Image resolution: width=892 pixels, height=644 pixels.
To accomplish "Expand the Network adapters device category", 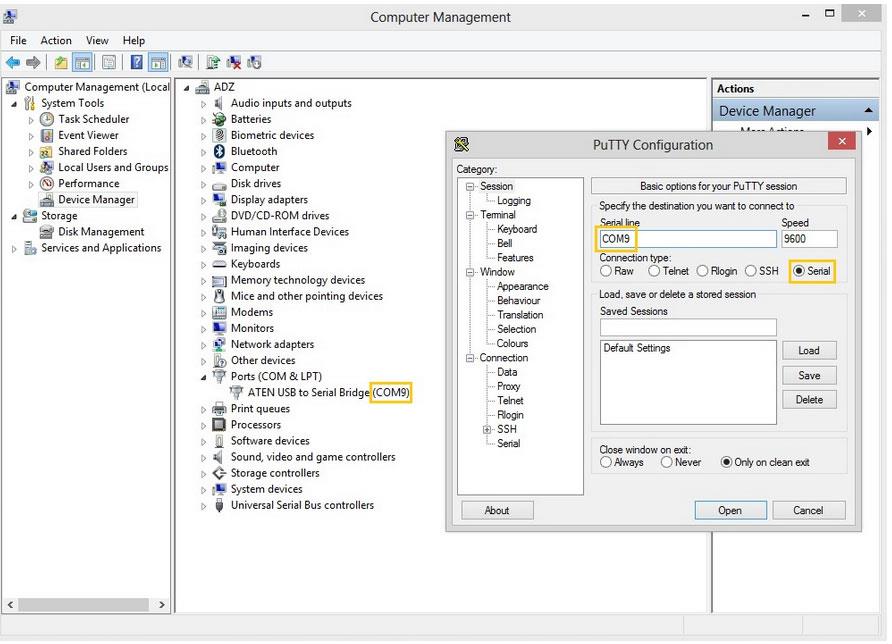I will click(x=204, y=345).
